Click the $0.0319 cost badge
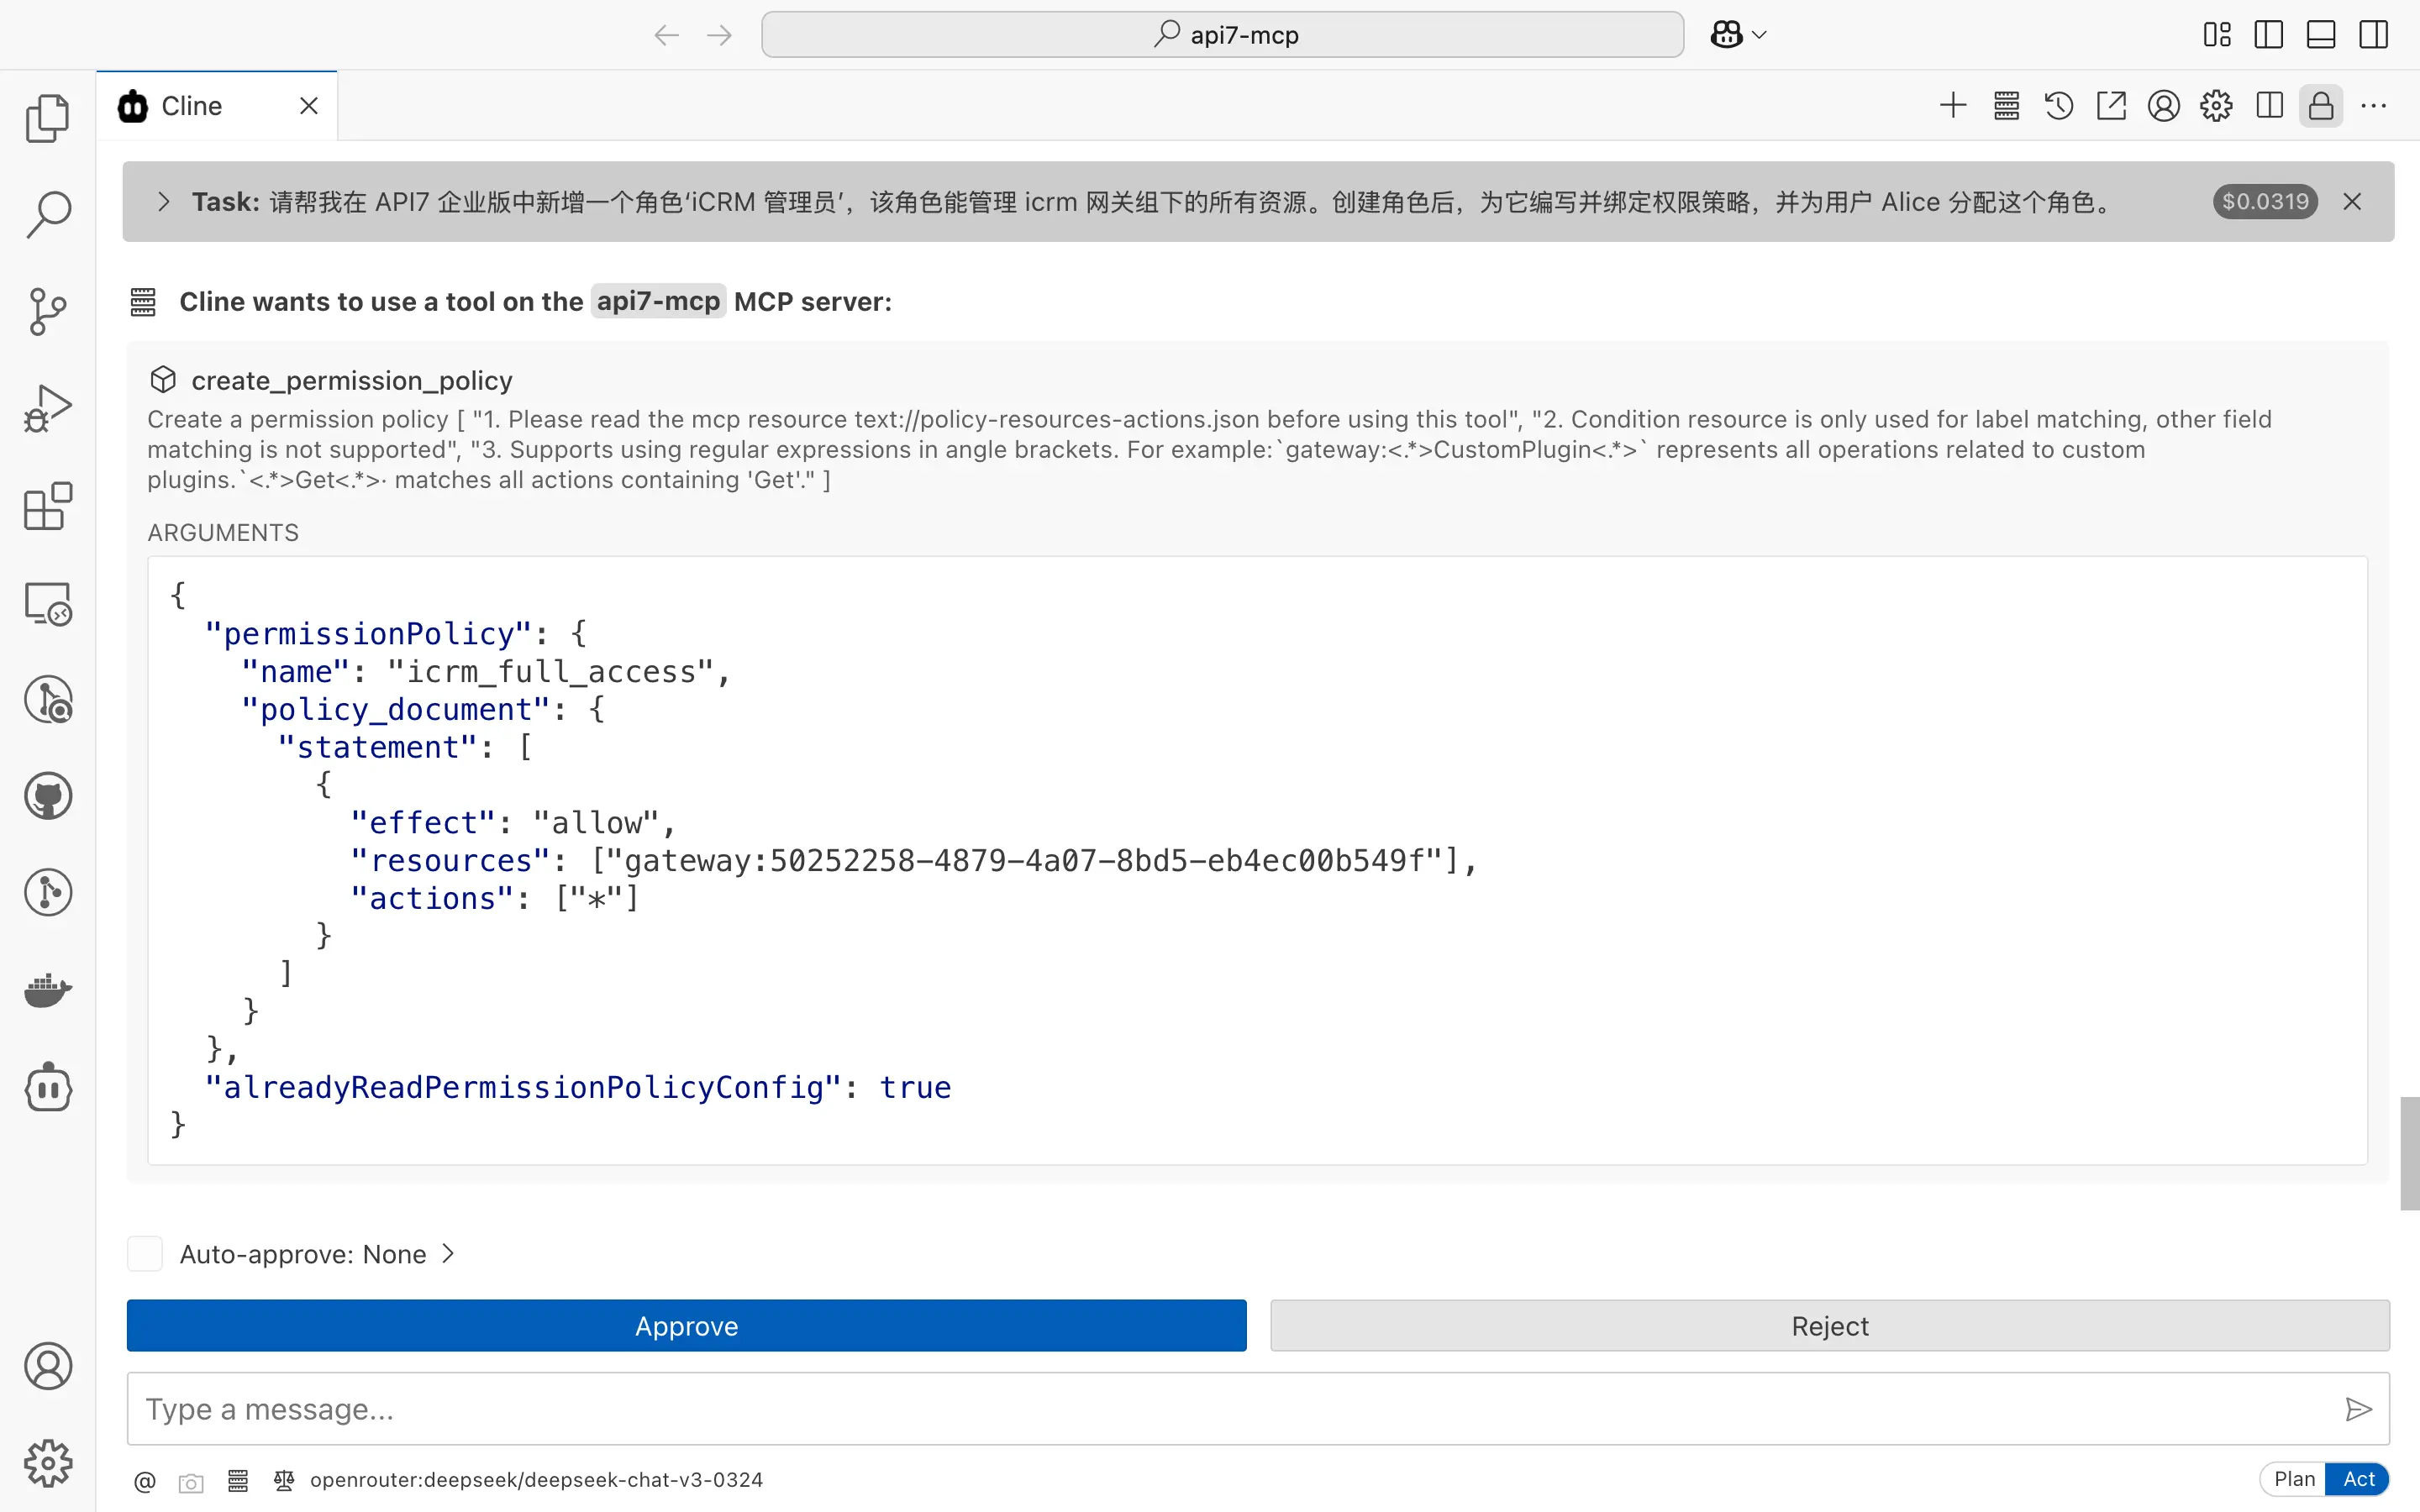Image resolution: width=2420 pixels, height=1512 pixels. (2265, 202)
